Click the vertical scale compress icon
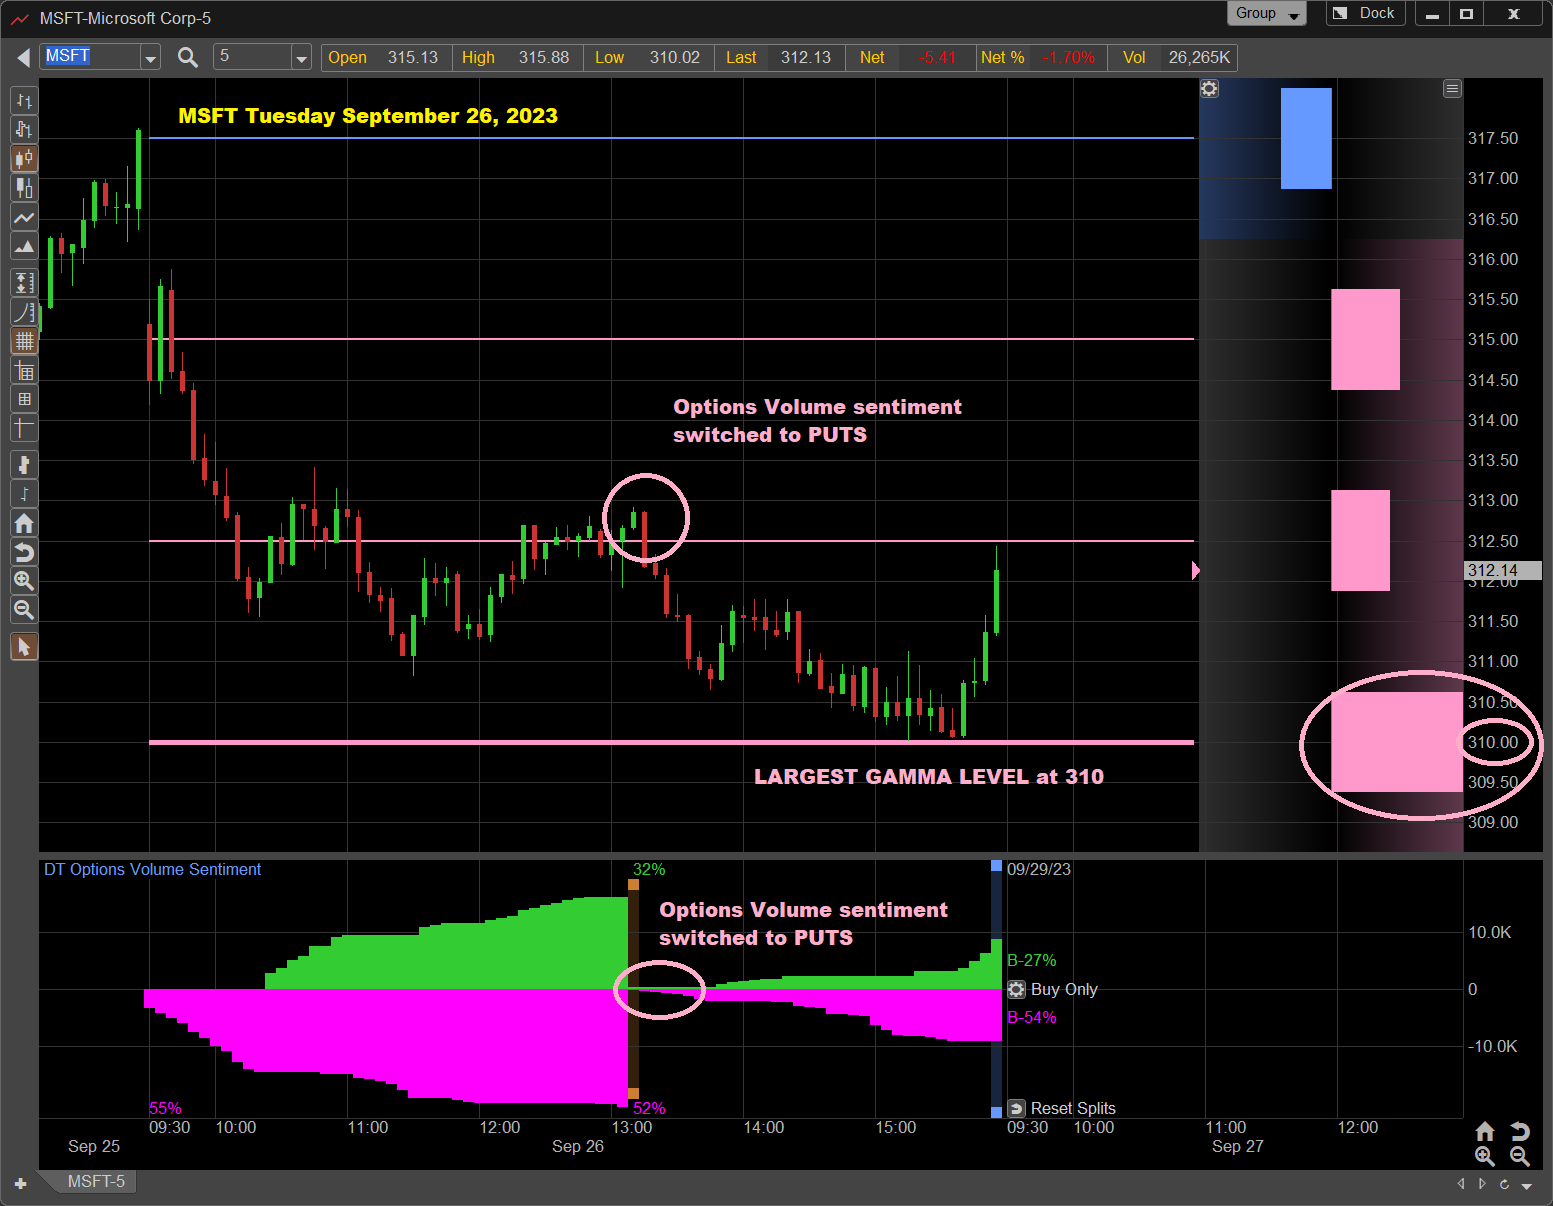This screenshot has height=1206, width=1553. coord(24,283)
